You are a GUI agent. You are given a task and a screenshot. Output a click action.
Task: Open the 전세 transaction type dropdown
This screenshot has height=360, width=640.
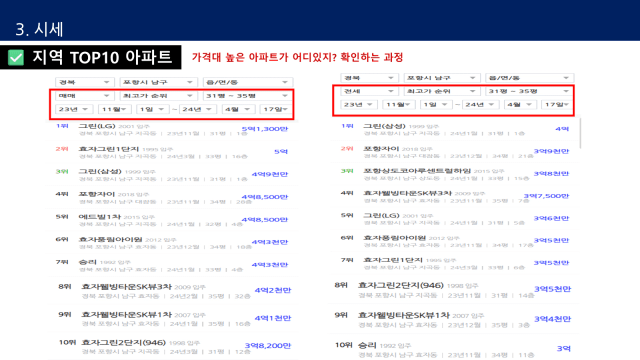point(369,91)
